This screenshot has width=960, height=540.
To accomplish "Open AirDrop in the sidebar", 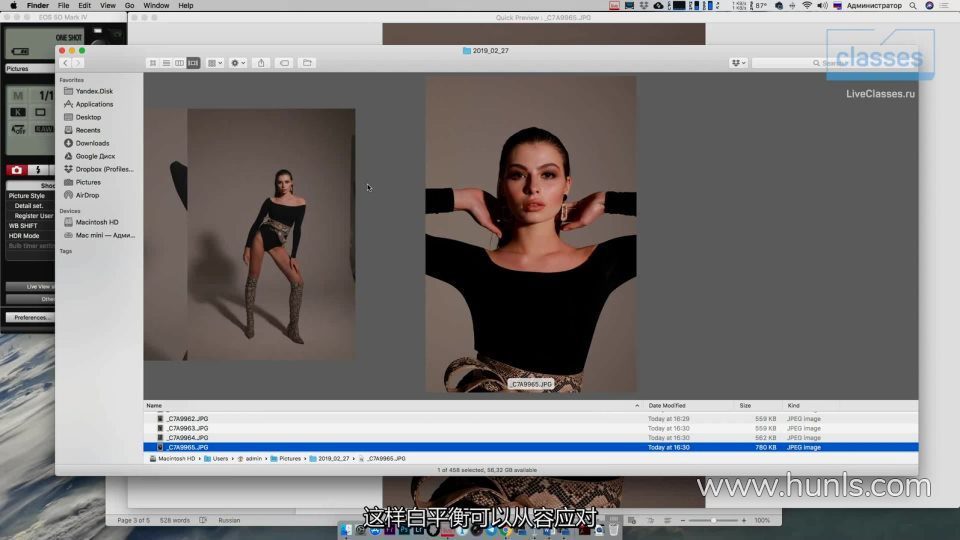I will point(87,195).
